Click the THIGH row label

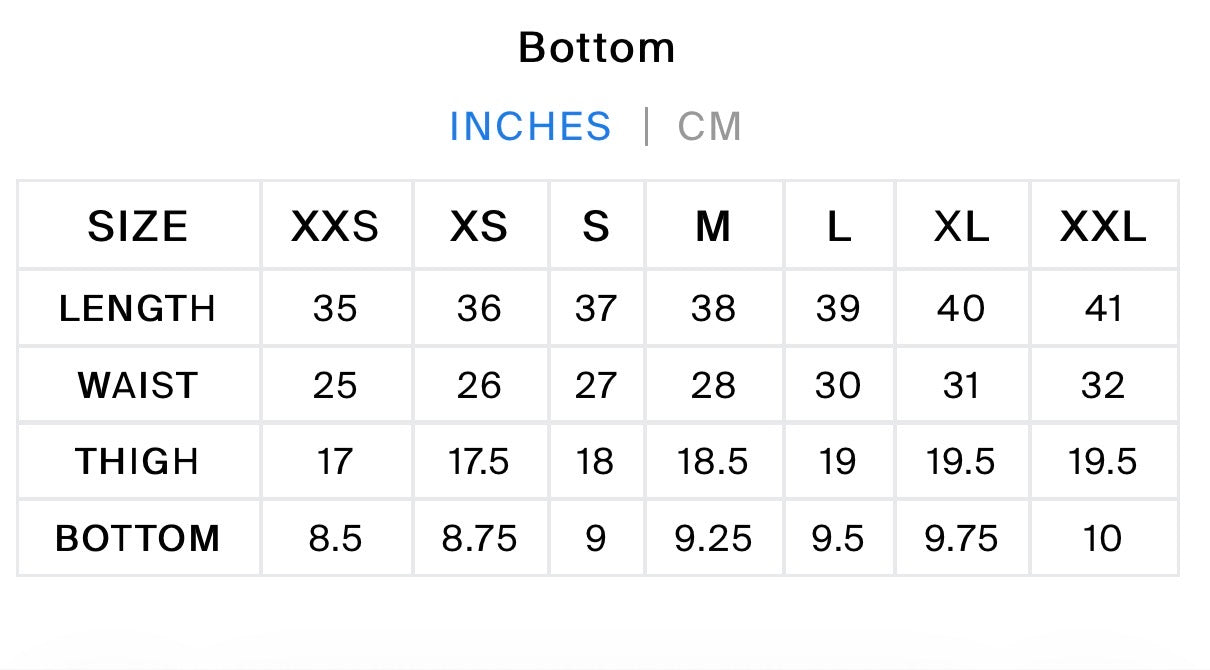pos(138,462)
